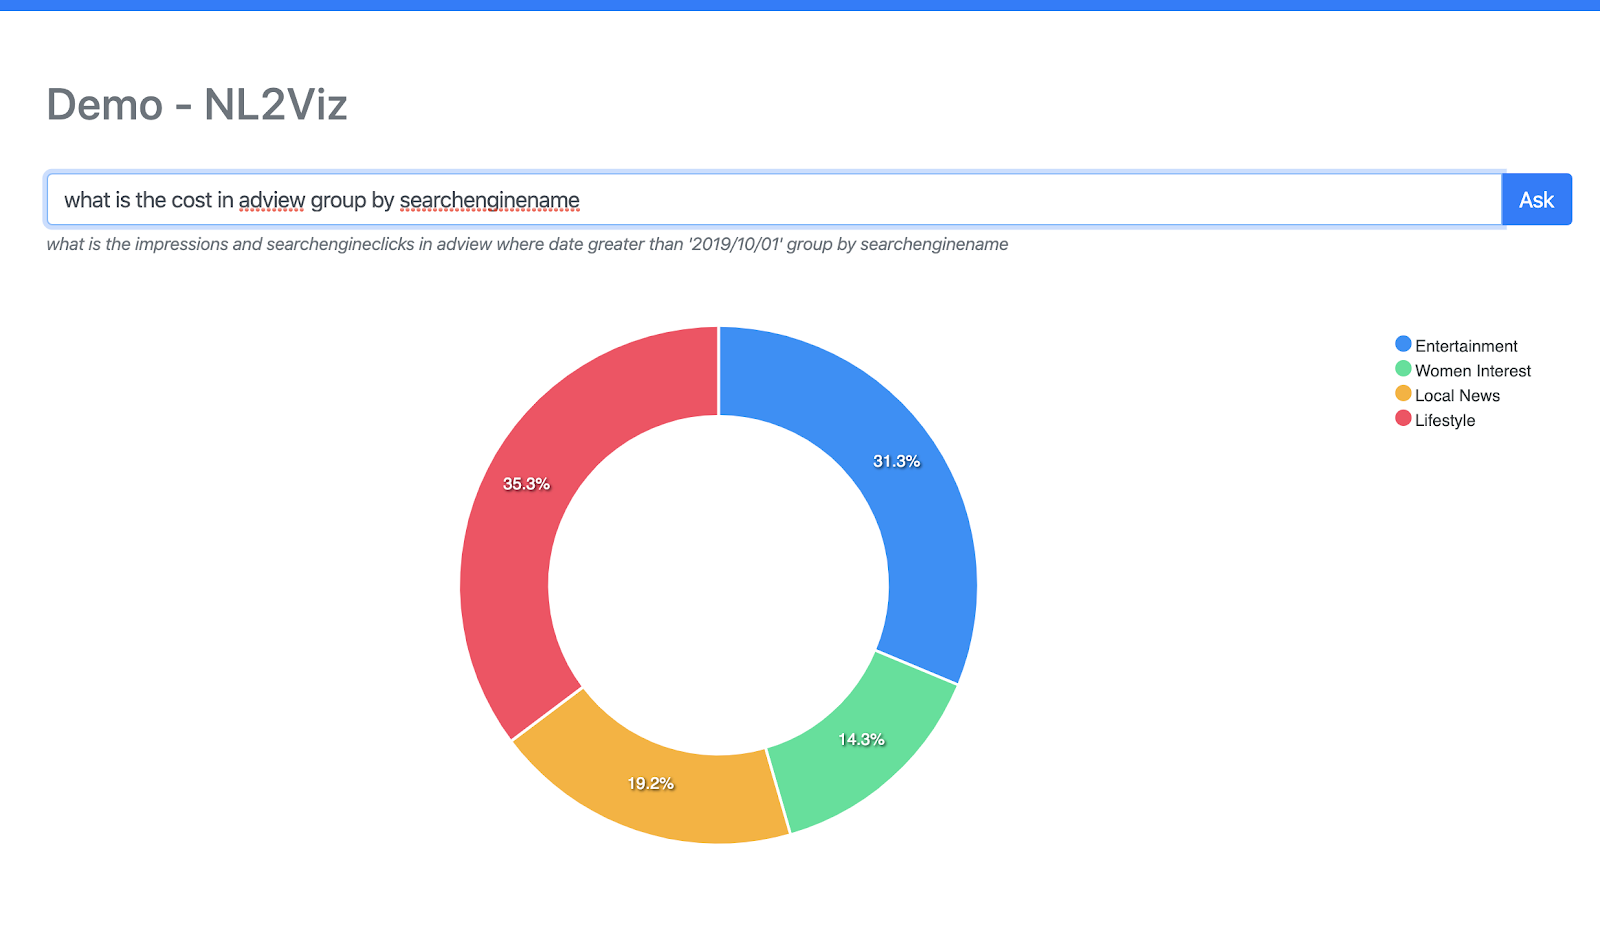Viewport: 1600px width, 929px height.
Task: Click the Ask button
Action: pos(1536,199)
